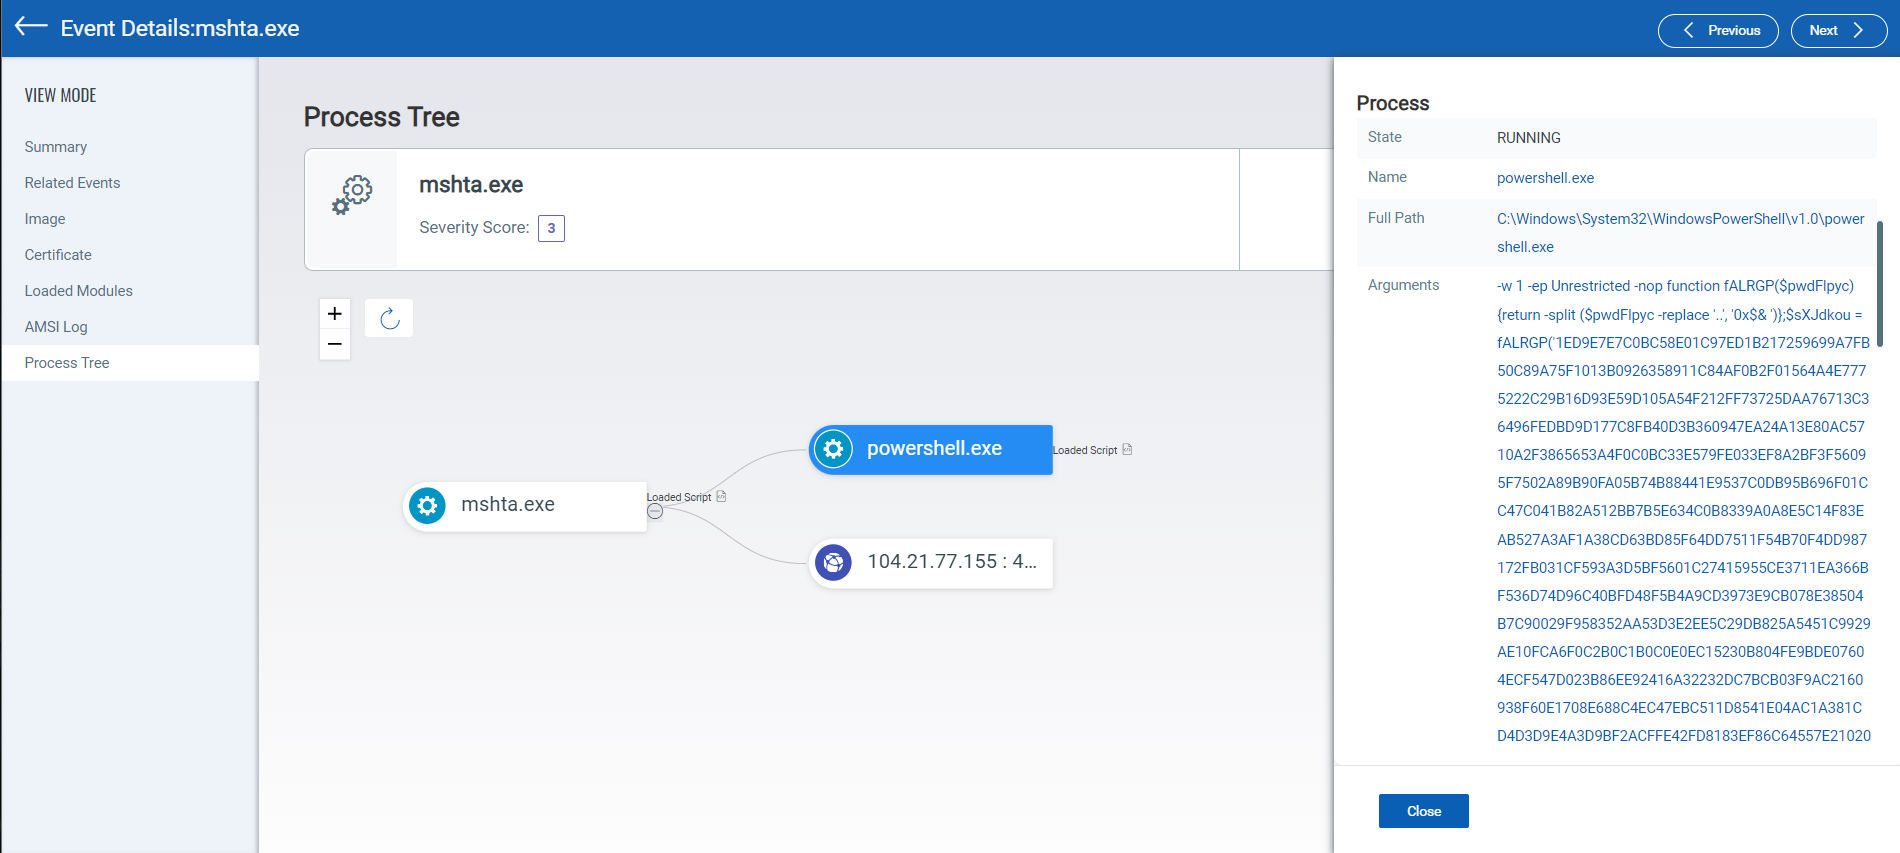Screen dimensions: 1900x853
Task: Click the Severity Score value 3
Action: (551, 228)
